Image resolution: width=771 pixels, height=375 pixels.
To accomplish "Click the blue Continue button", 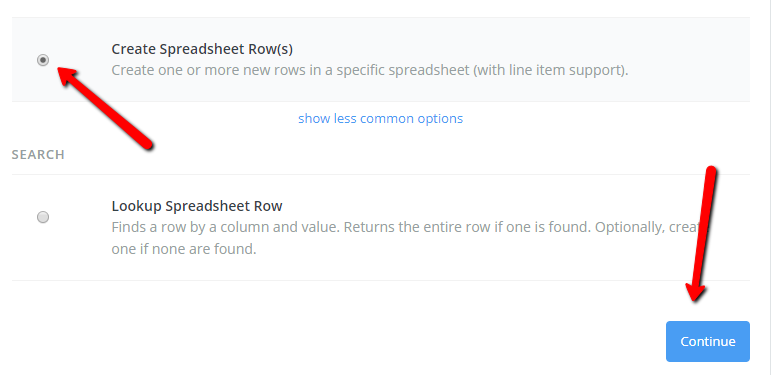I will 708,342.
